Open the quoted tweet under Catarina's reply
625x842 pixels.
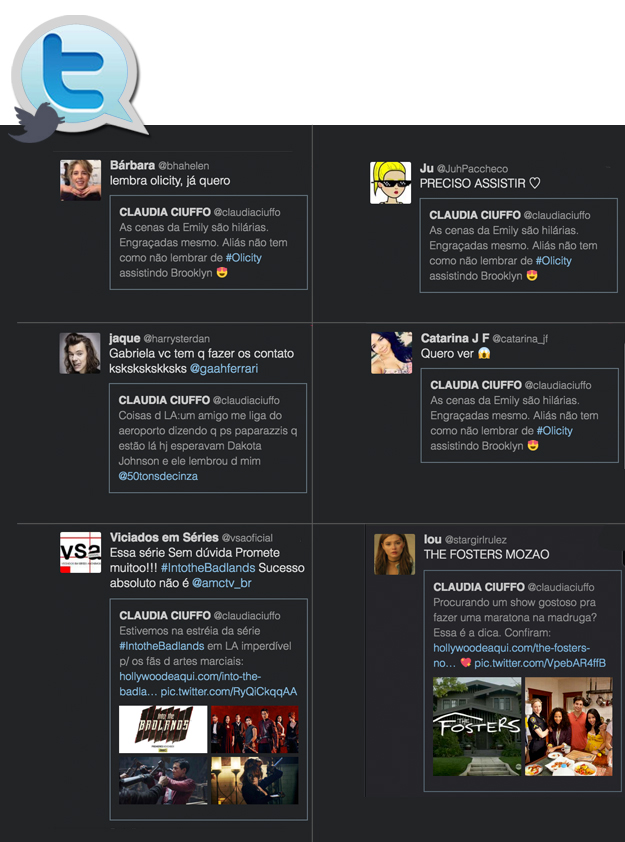(x=518, y=415)
